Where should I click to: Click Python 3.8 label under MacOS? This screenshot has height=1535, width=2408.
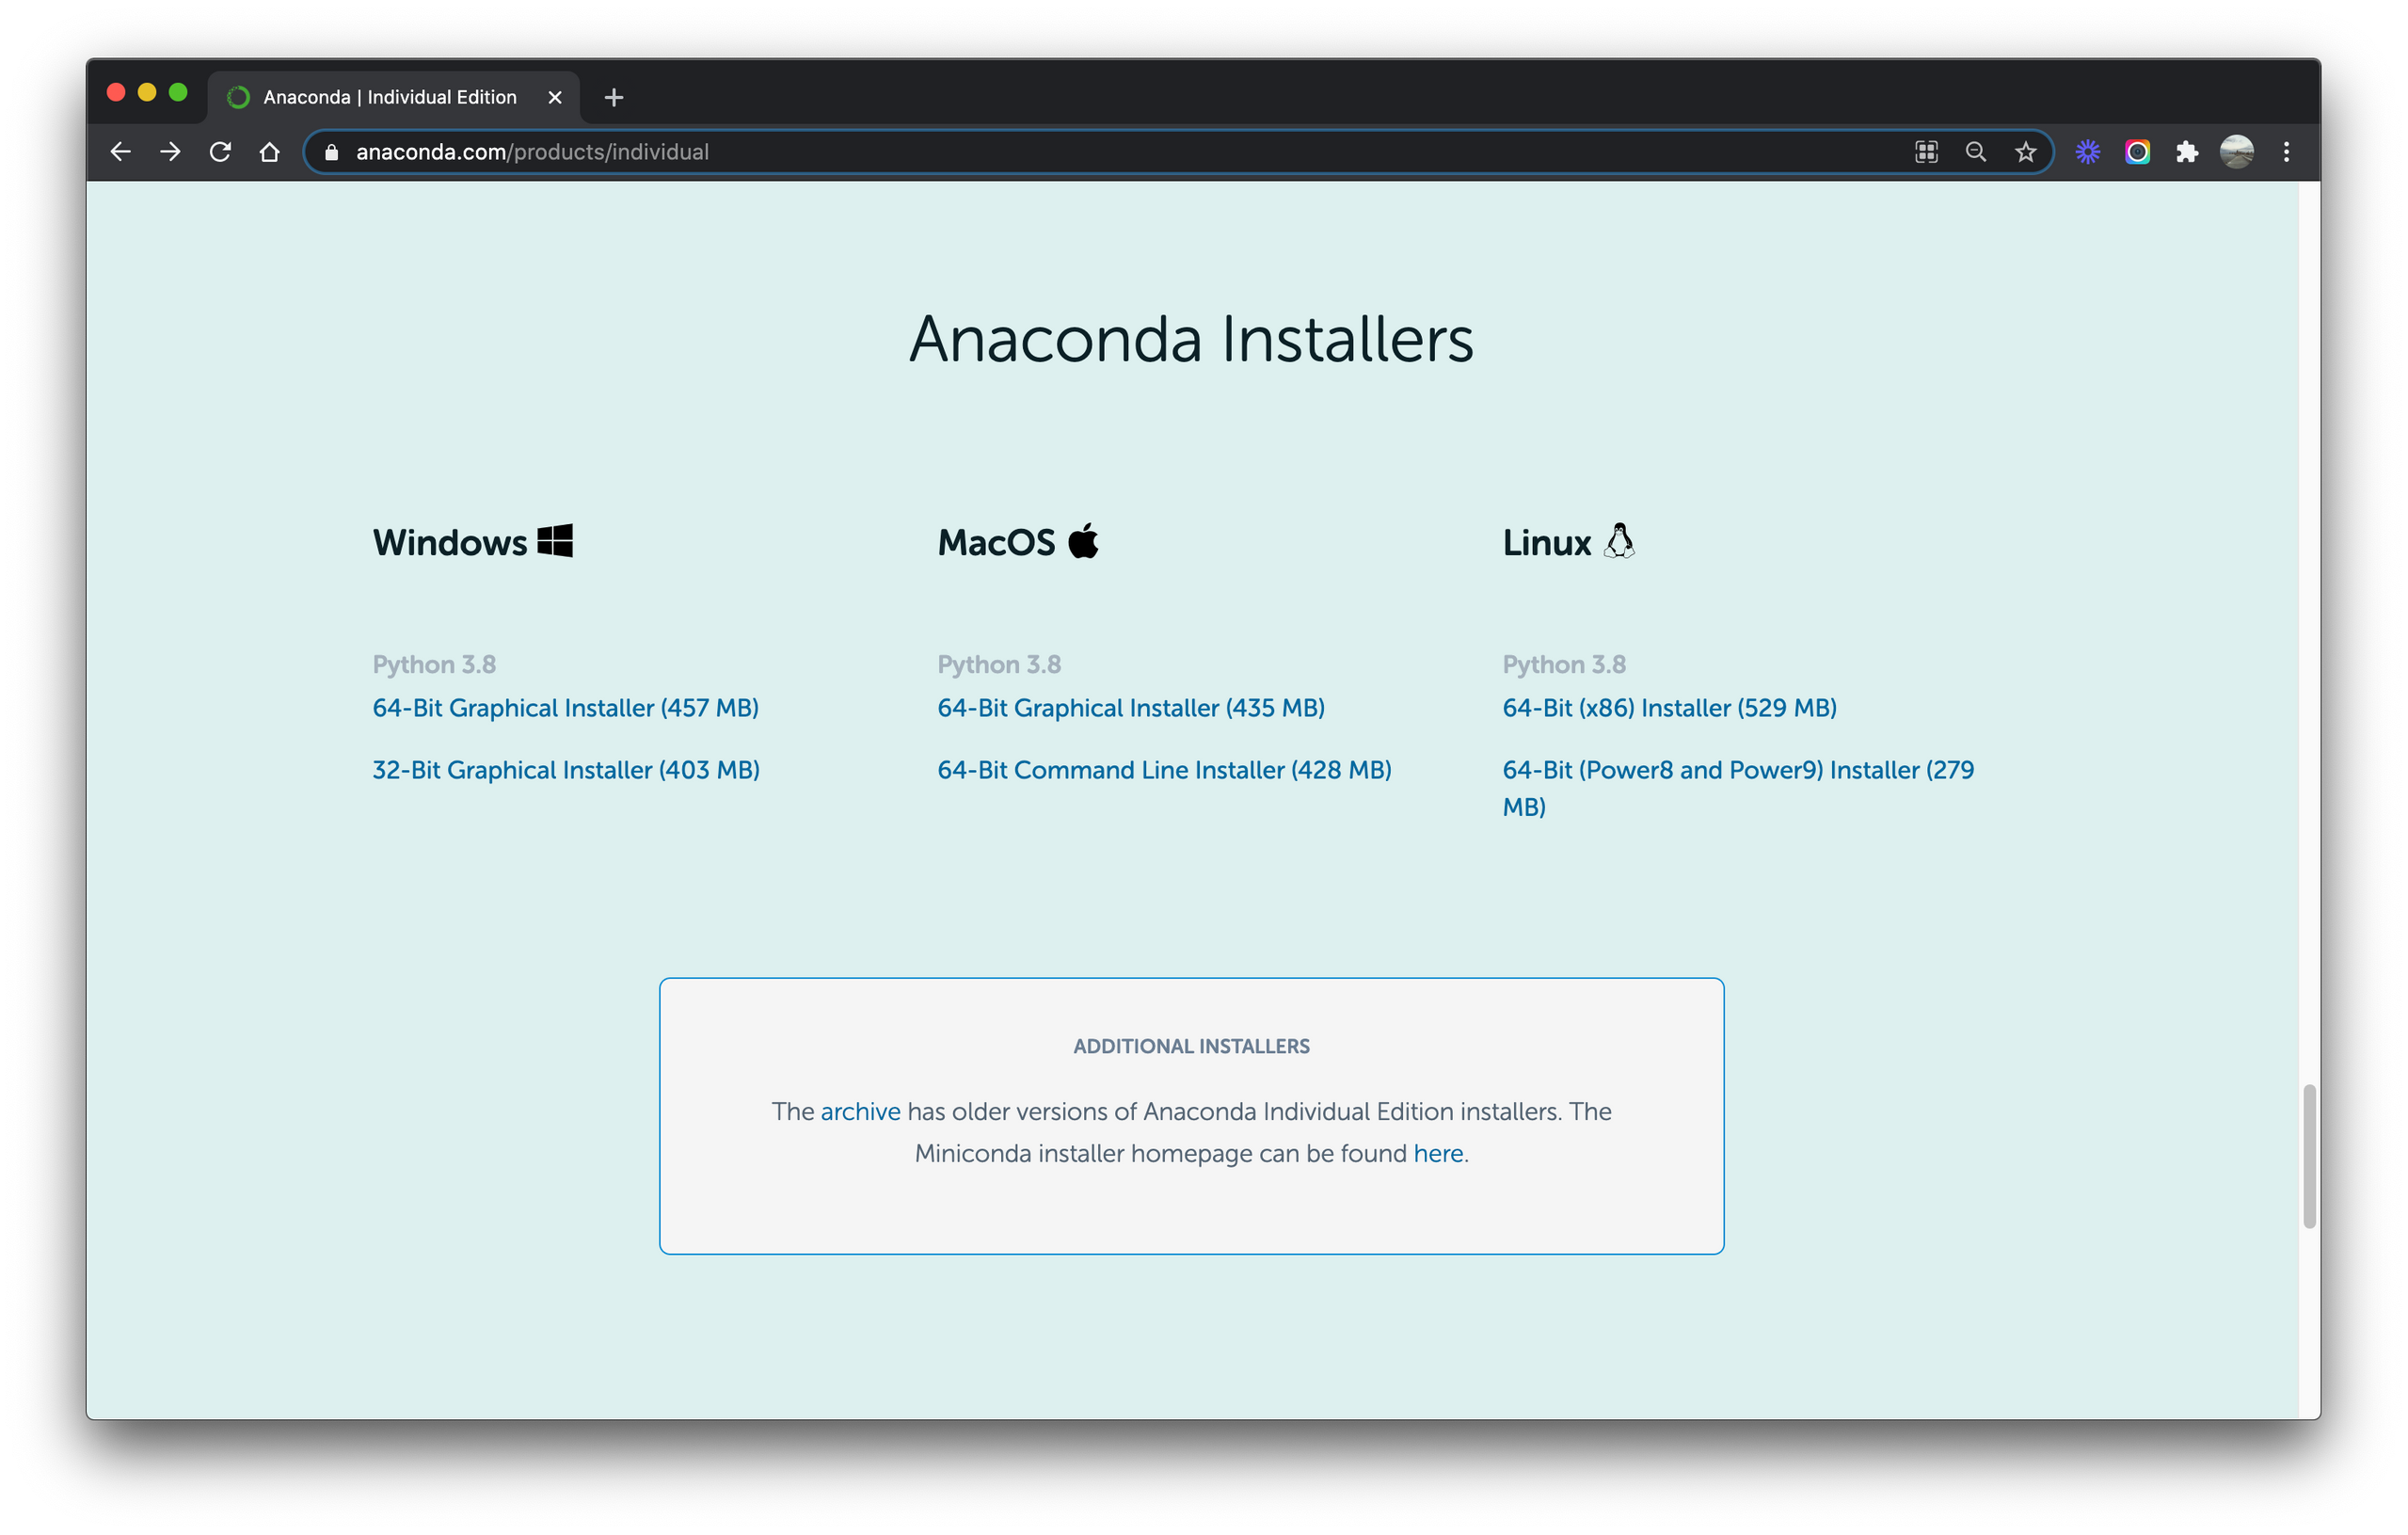pyautogui.click(x=999, y=664)
